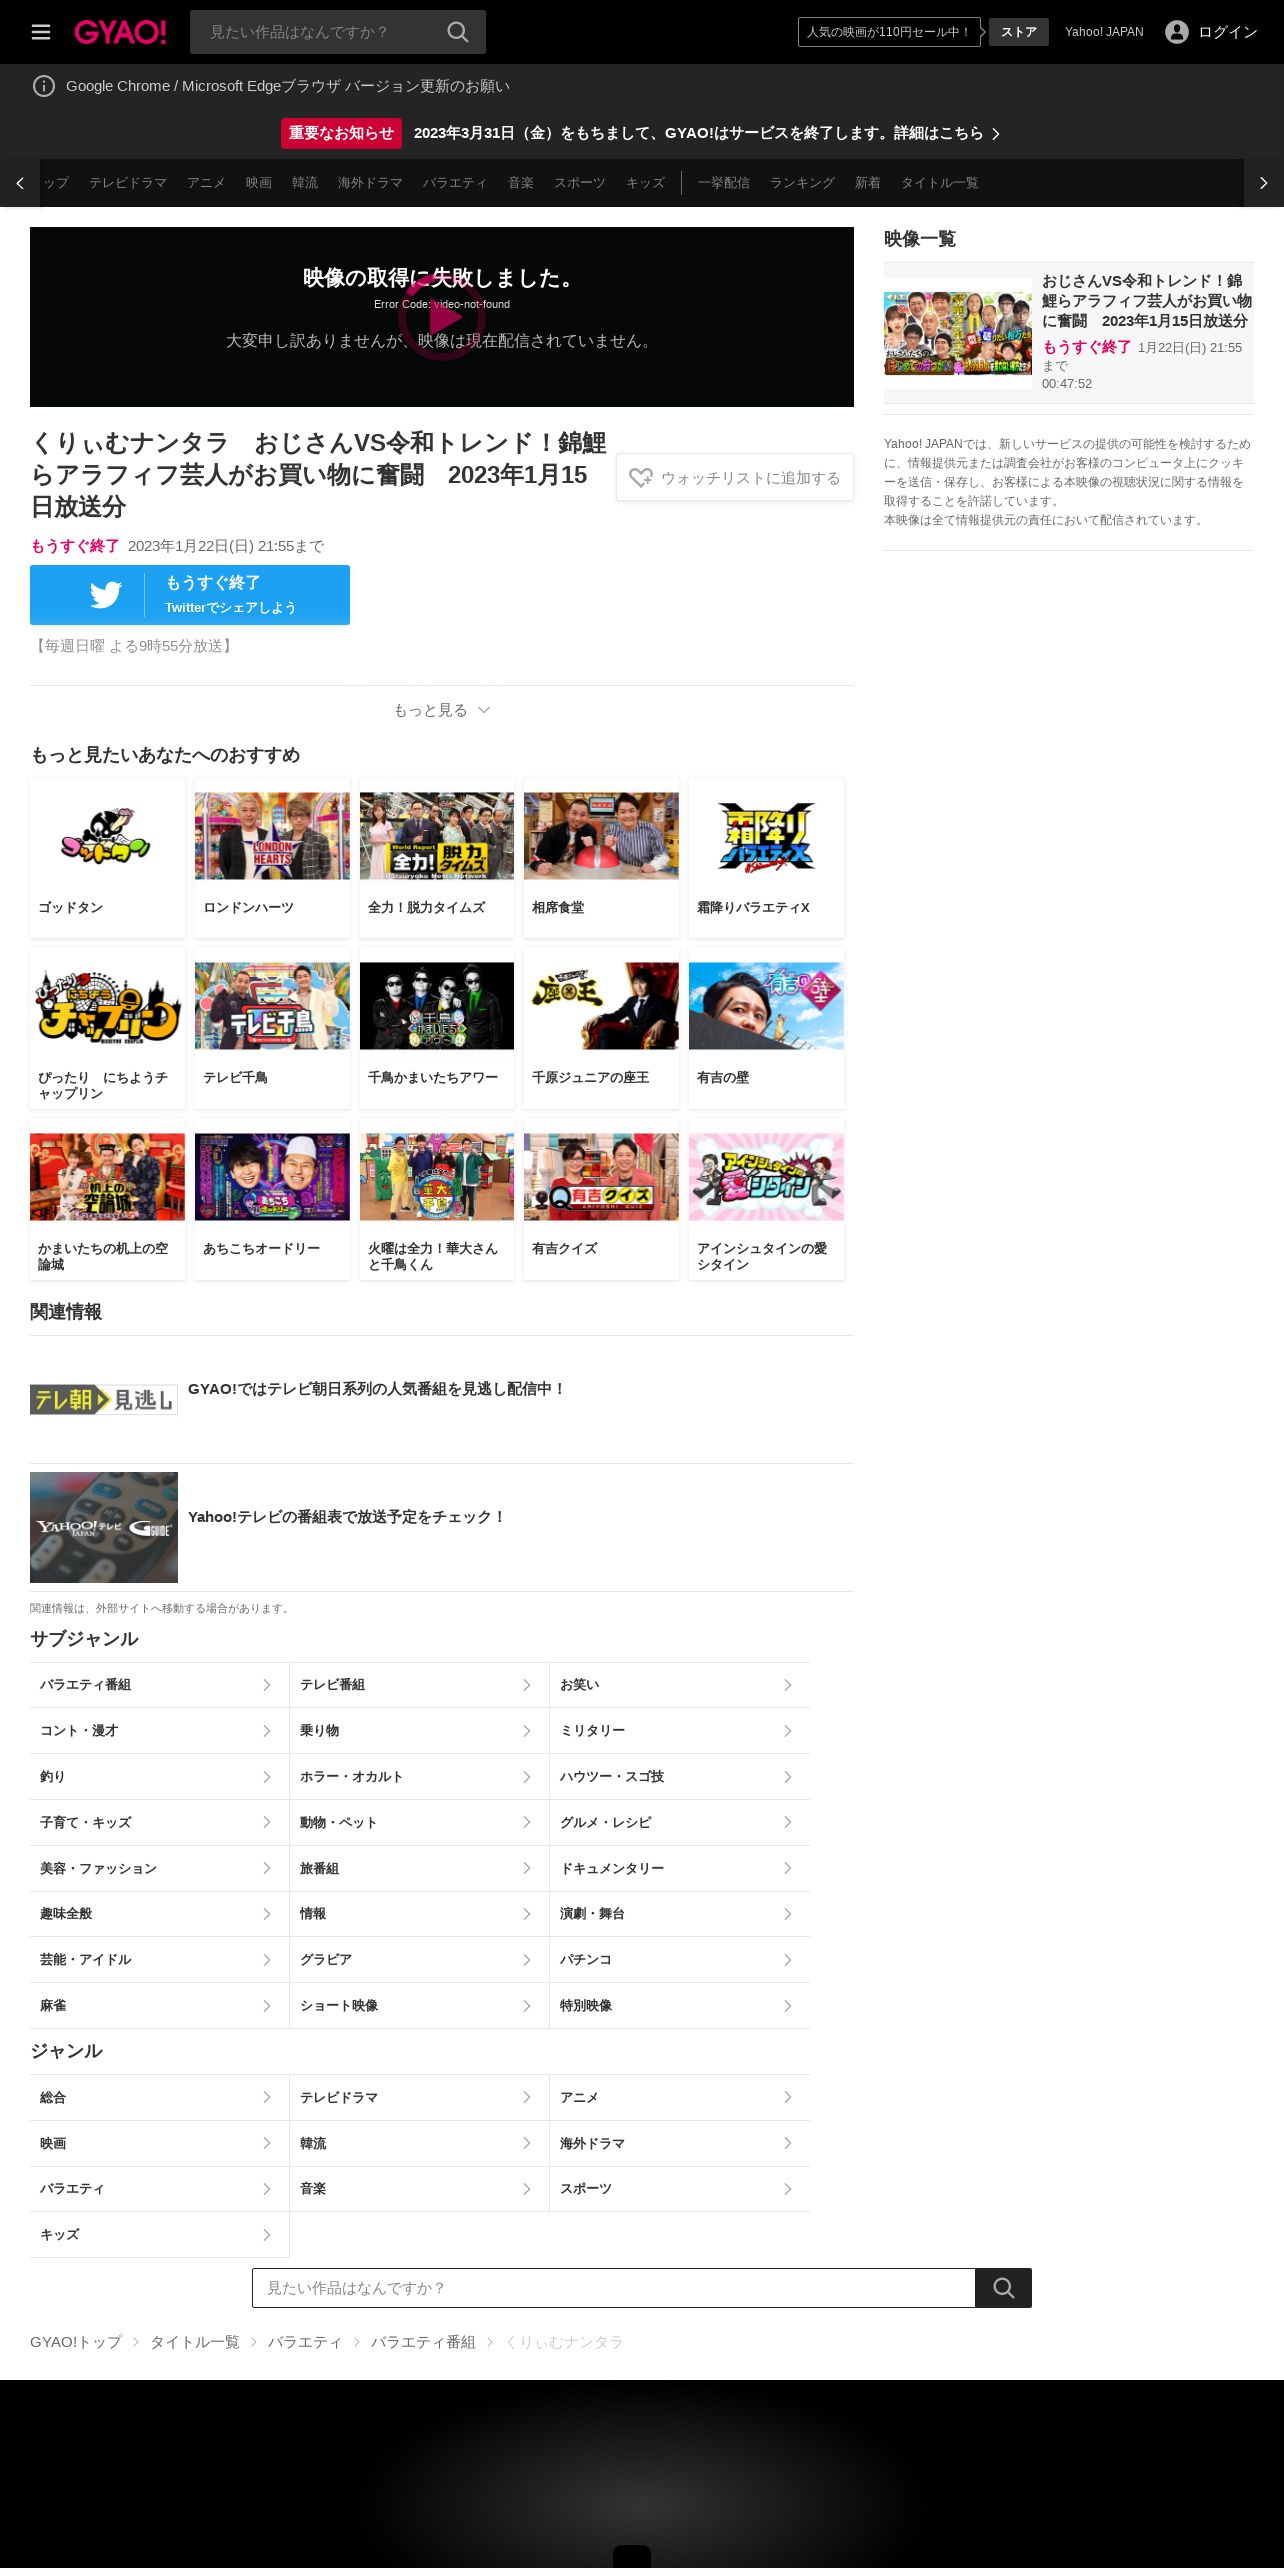1284x2568 pixels.
Task: Open テレ朝見逃し banner logo
Action: click(x=104, y=1400)
